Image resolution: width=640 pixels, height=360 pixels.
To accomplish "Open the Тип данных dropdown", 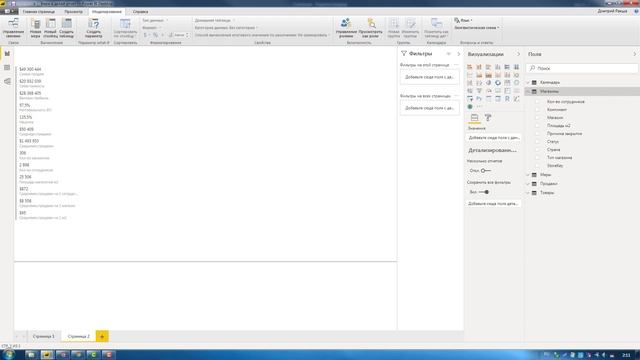I will [155, 20].
